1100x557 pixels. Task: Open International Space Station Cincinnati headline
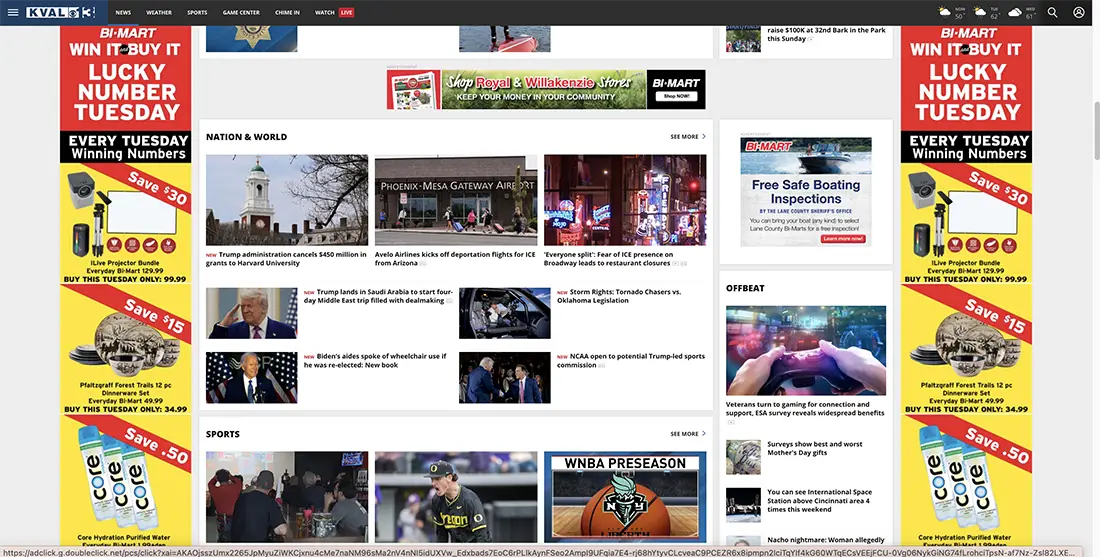(819, 501)
